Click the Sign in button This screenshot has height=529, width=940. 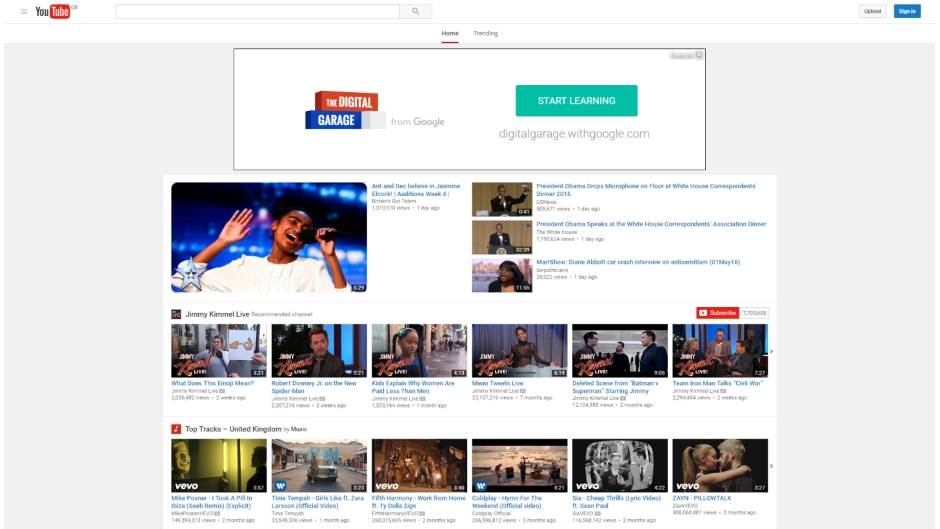[x=906, y=11]
